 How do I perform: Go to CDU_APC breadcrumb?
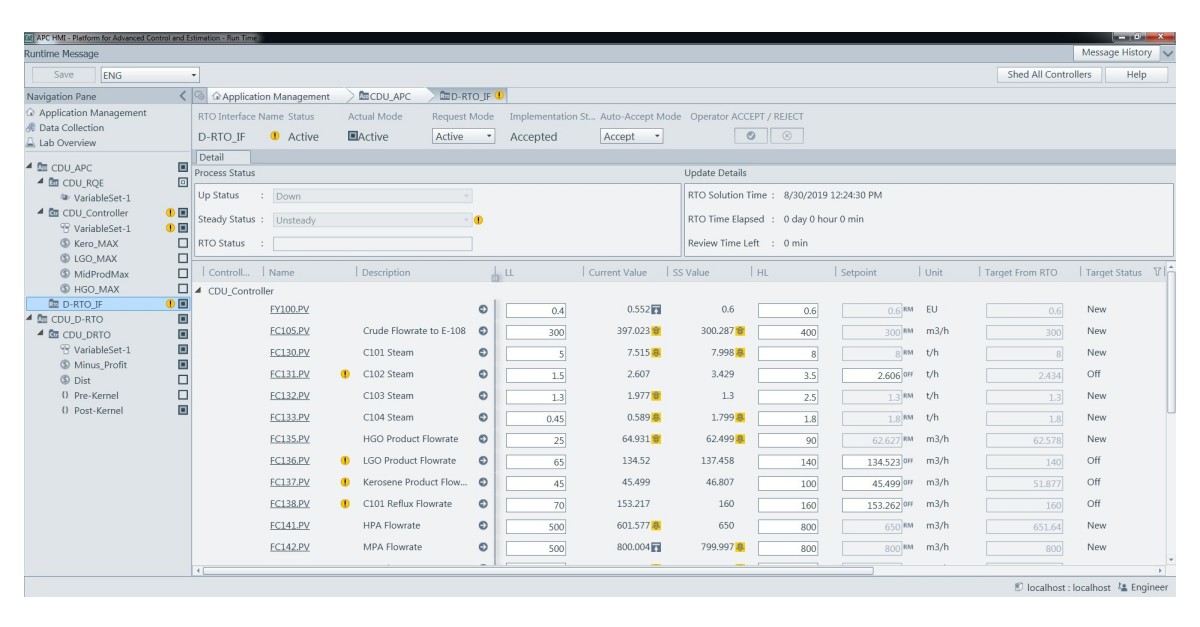(x=385, y=96)
